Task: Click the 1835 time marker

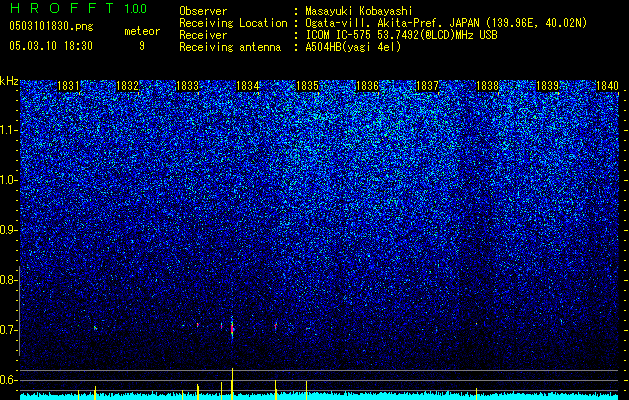Action: [x=307, y=86]
